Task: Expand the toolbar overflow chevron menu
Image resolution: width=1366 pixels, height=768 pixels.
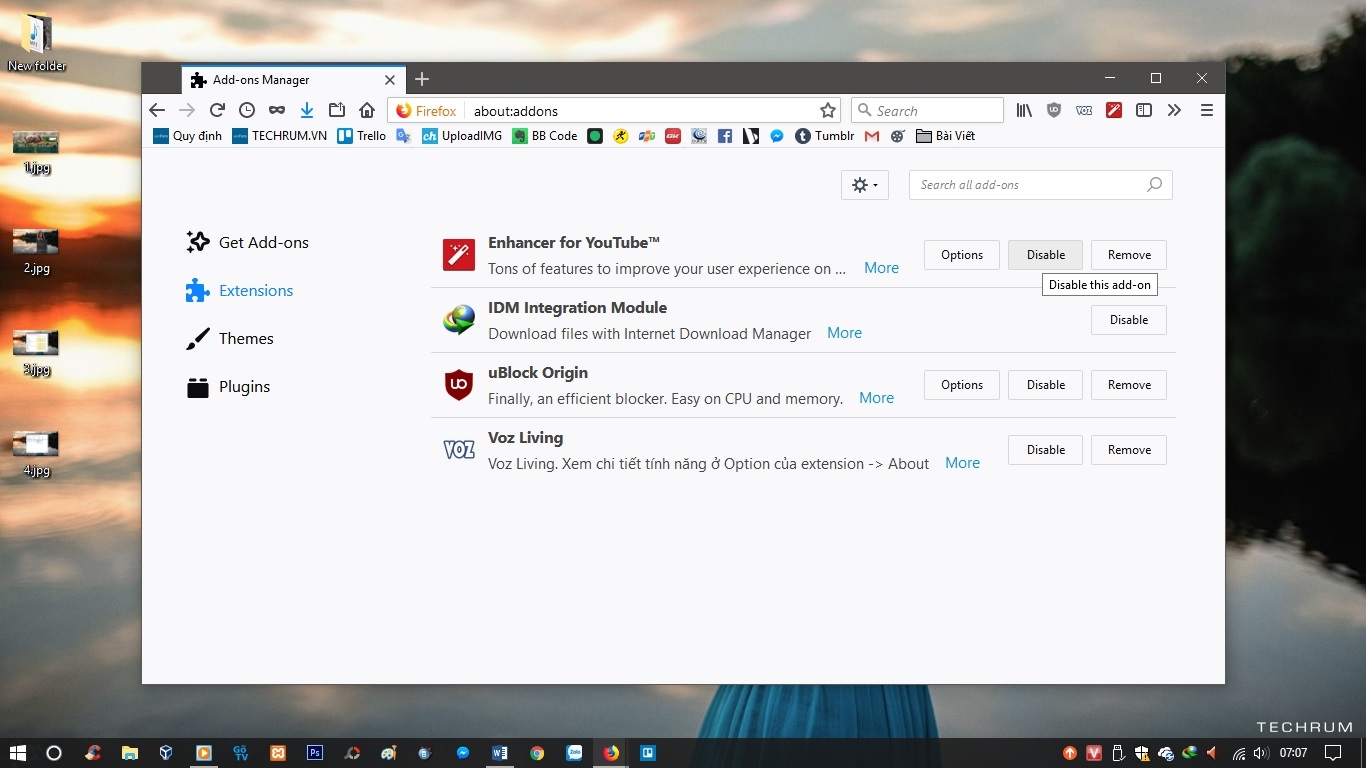Action: (1174, 111)
